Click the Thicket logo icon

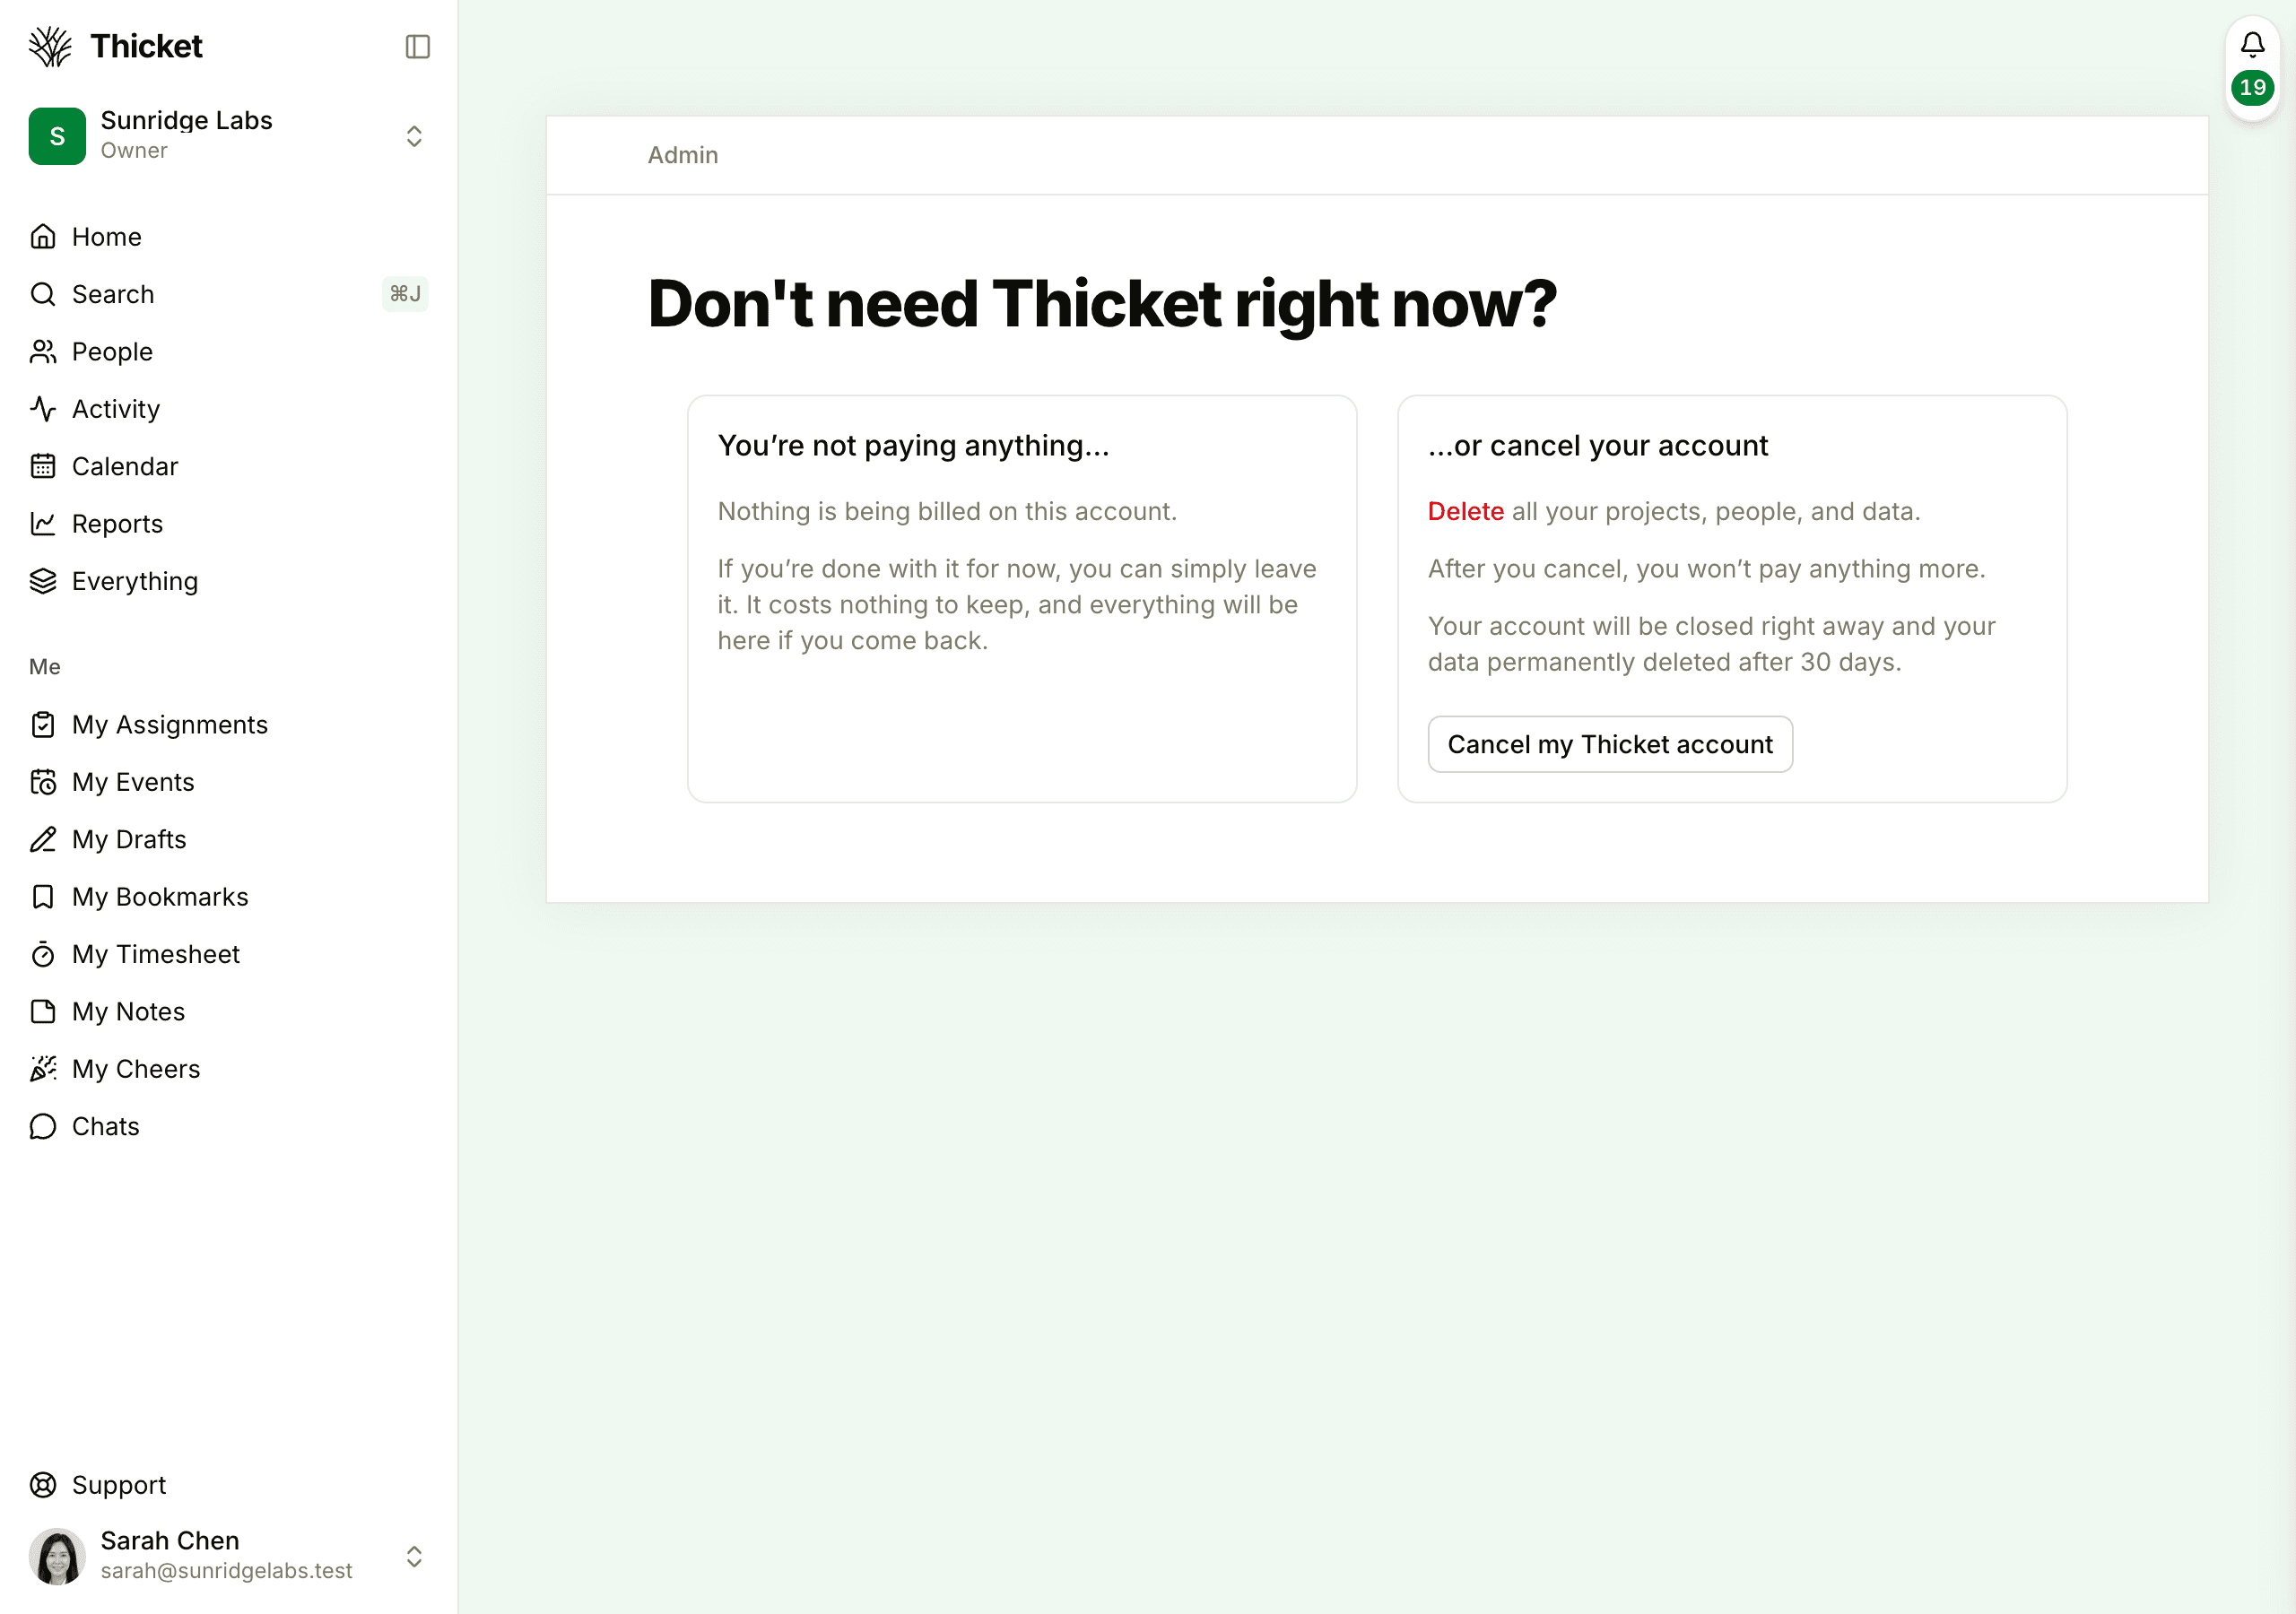click(50, 47)
